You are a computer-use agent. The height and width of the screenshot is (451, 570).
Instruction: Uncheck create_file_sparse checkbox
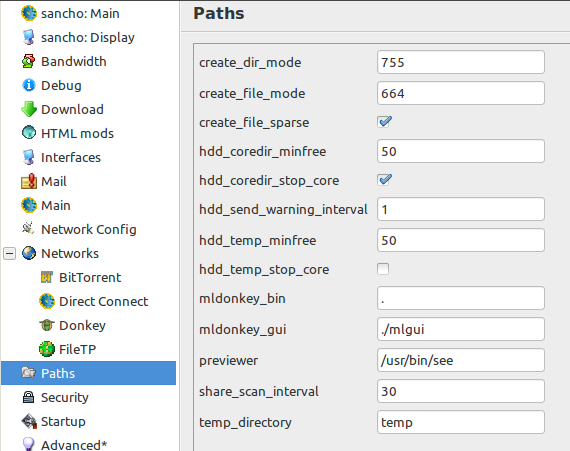(x=384, y=122)
